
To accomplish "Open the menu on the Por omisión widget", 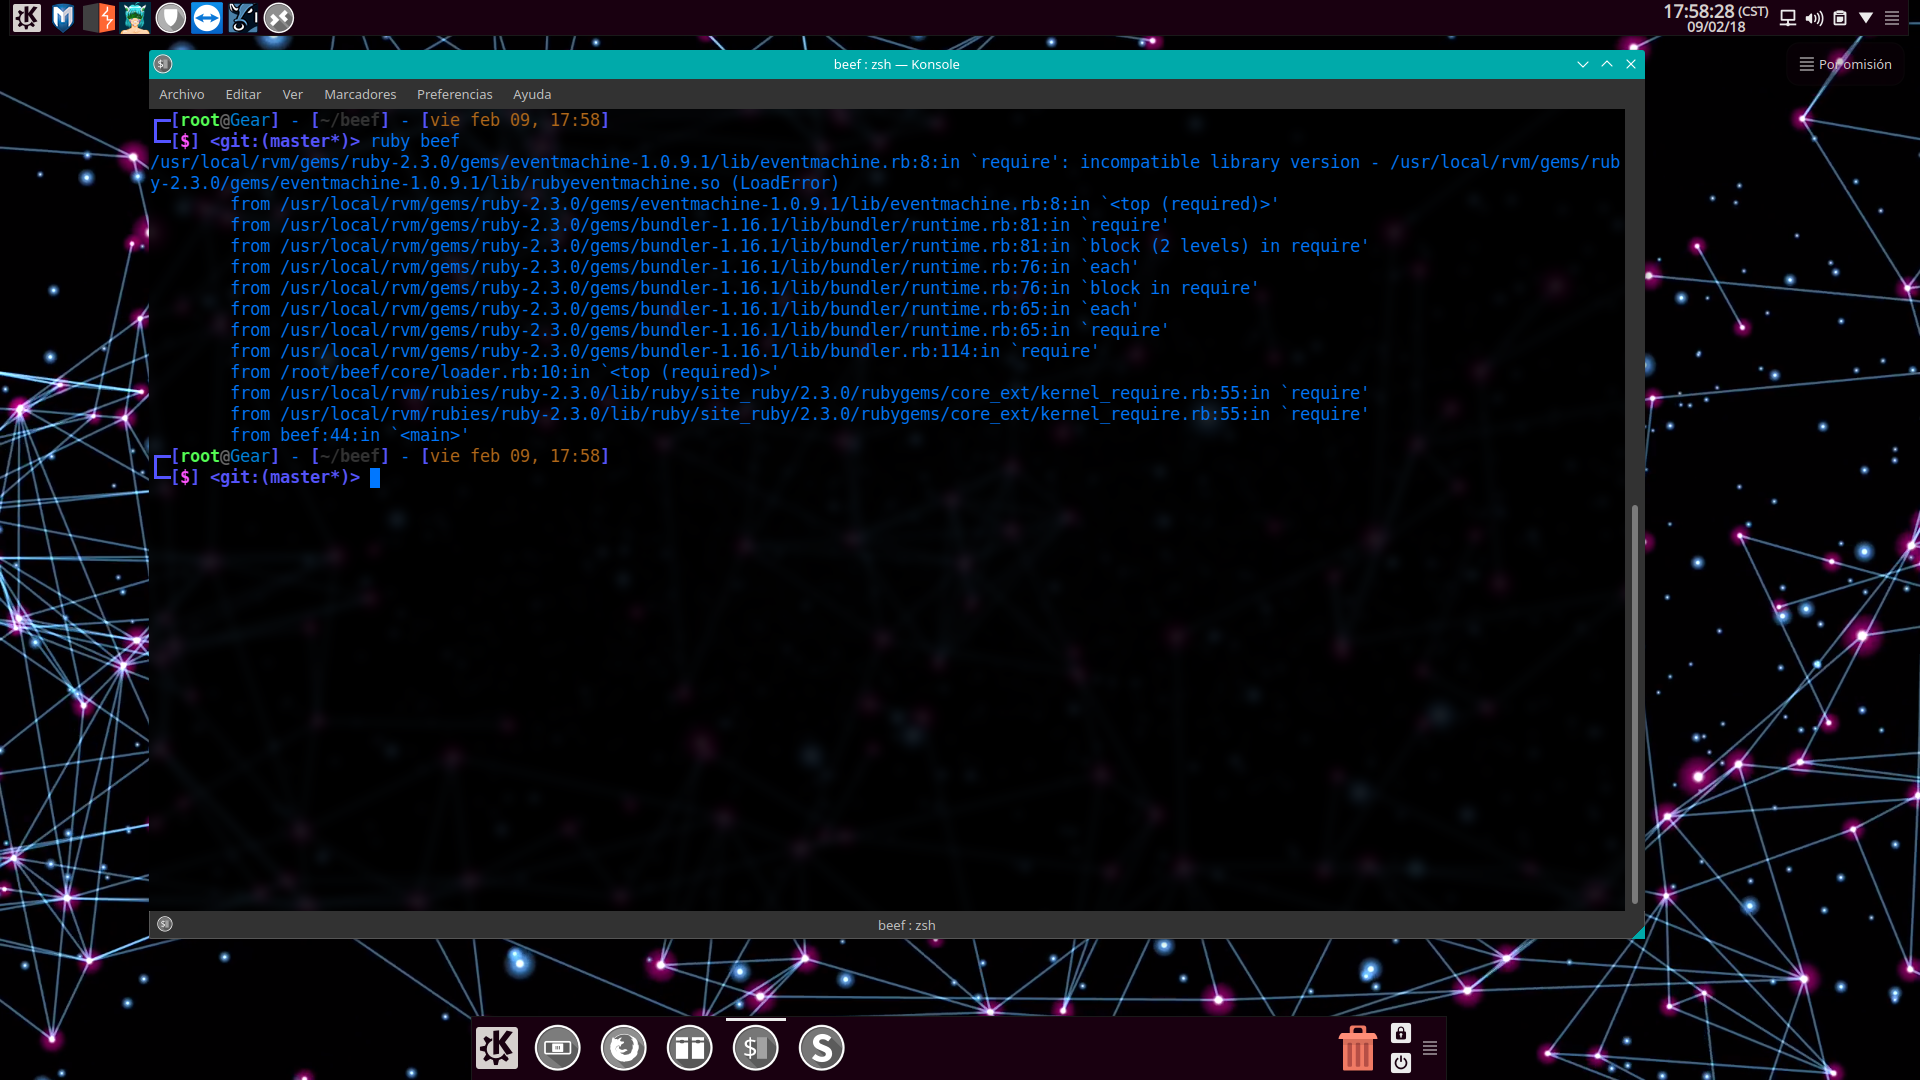I will [1806, 64].
